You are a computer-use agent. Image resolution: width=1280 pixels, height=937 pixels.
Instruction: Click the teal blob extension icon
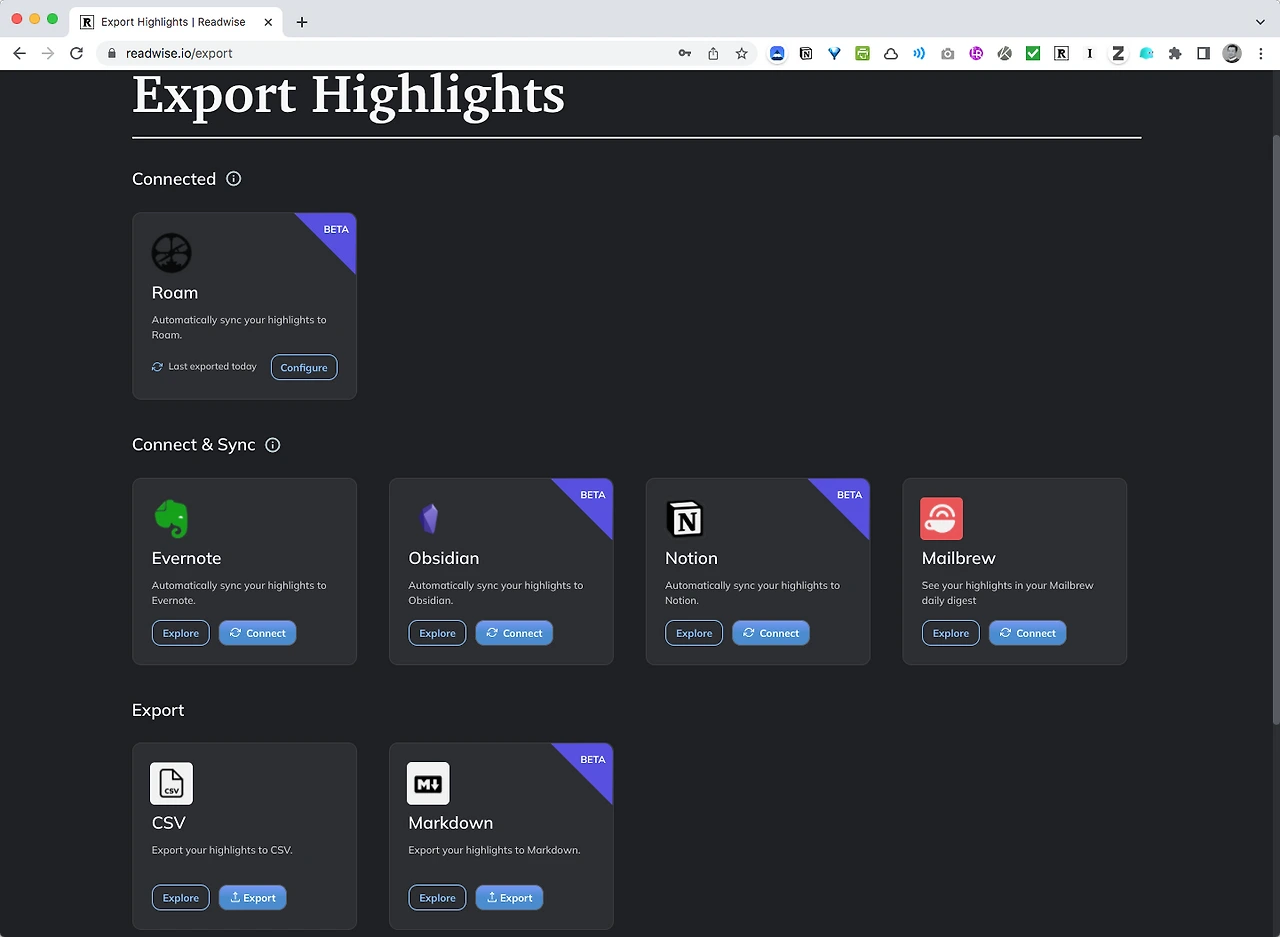[1146, 53]
